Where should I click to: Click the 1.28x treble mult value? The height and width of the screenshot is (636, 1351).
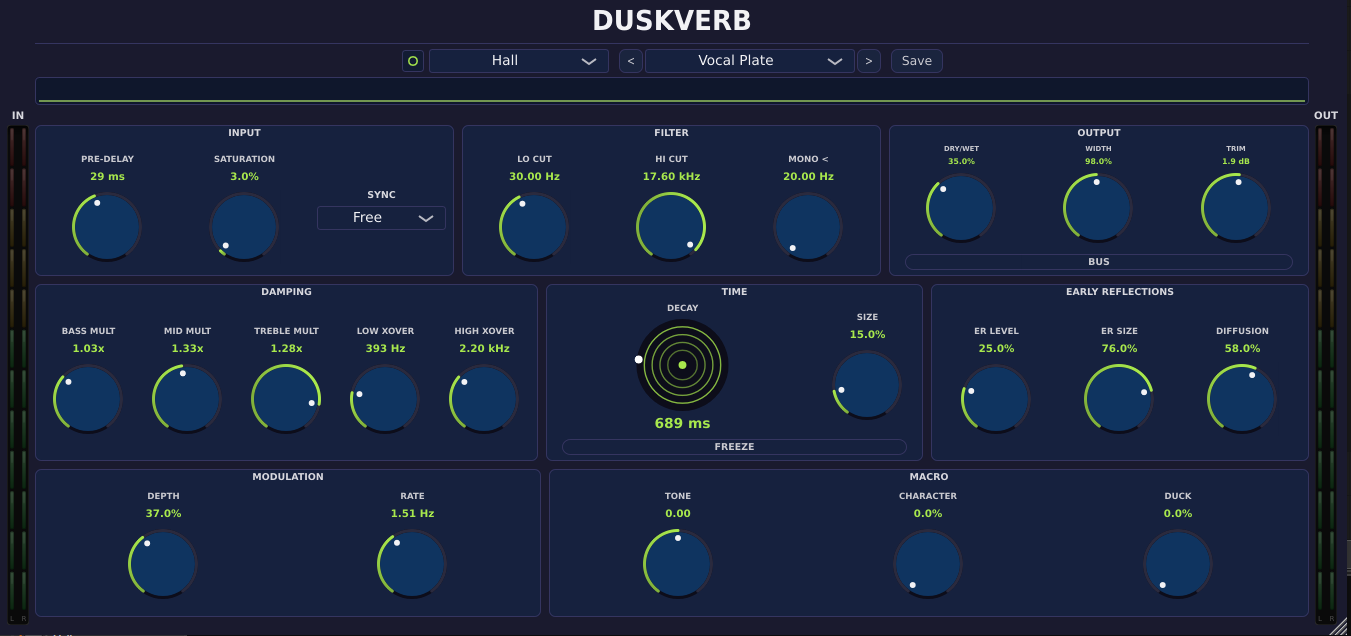click(286, 348)
